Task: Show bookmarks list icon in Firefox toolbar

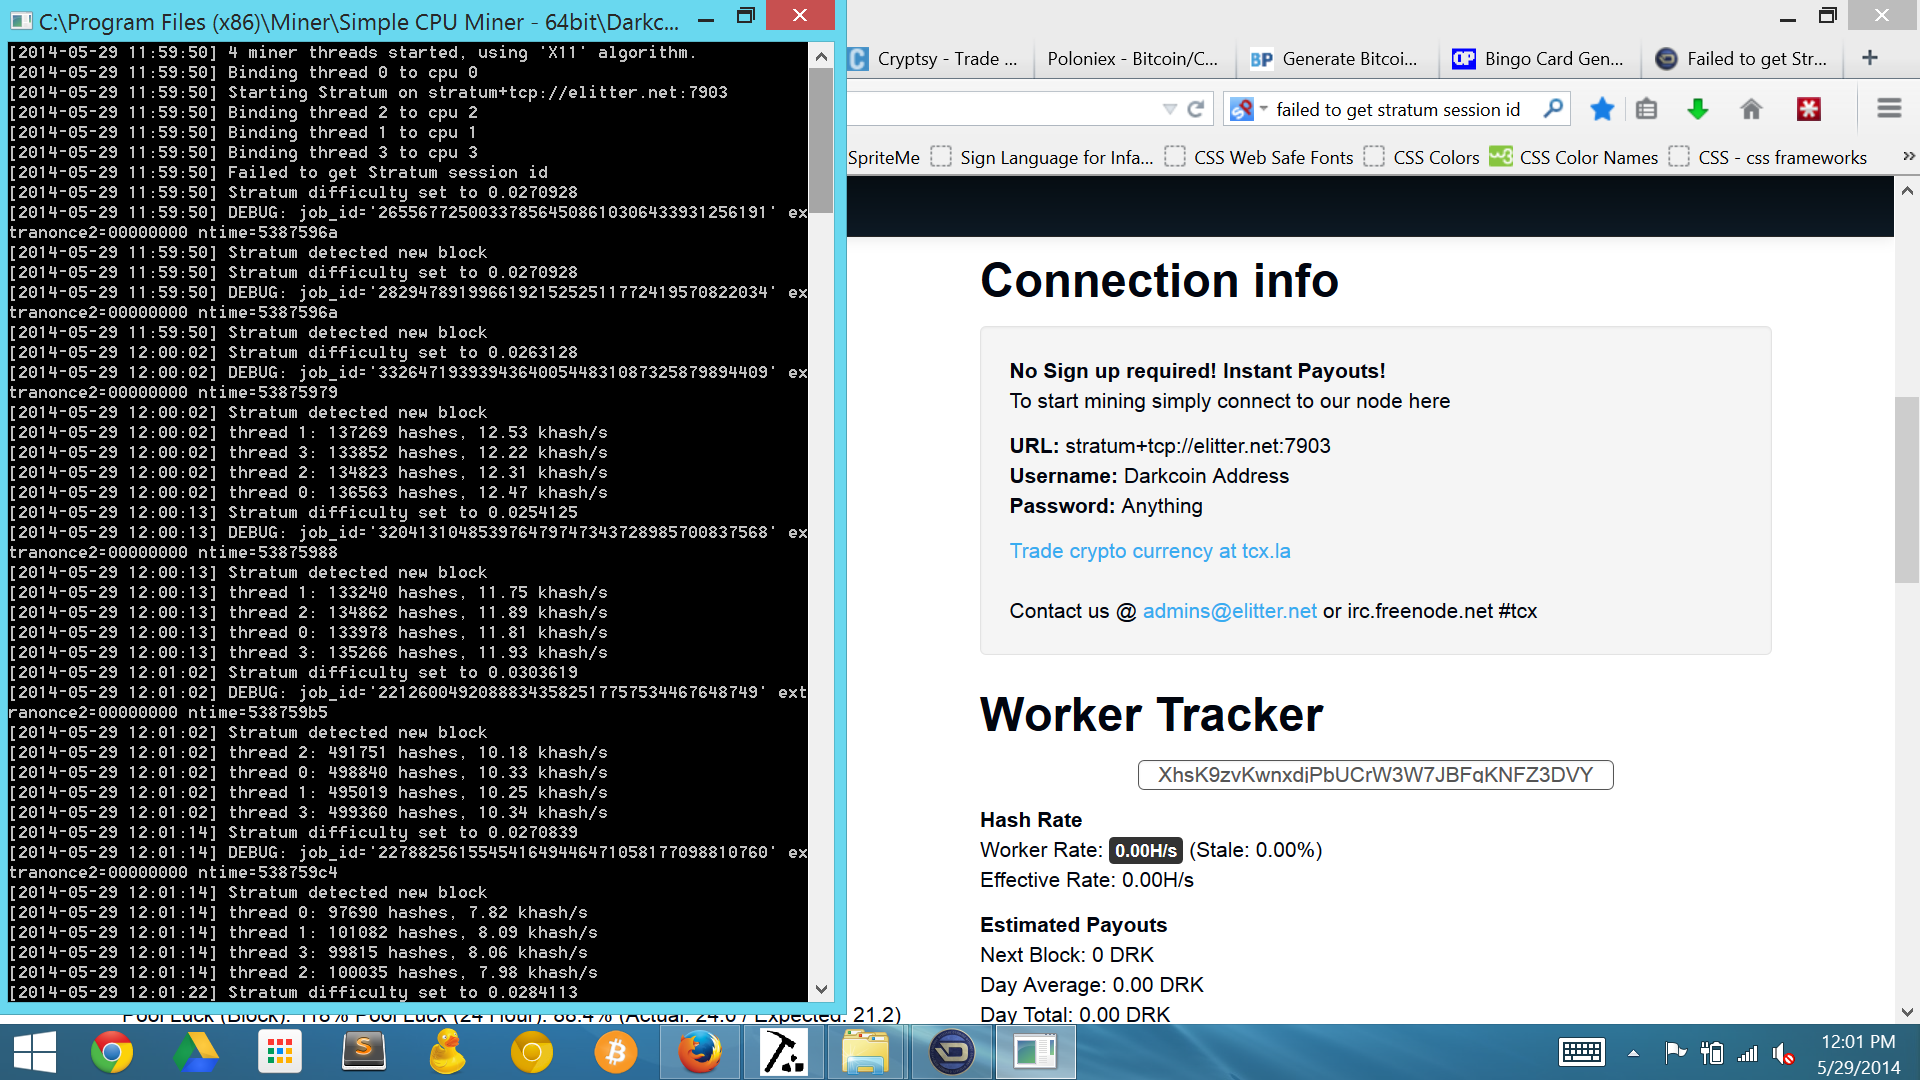Action: pos(1646,109)
